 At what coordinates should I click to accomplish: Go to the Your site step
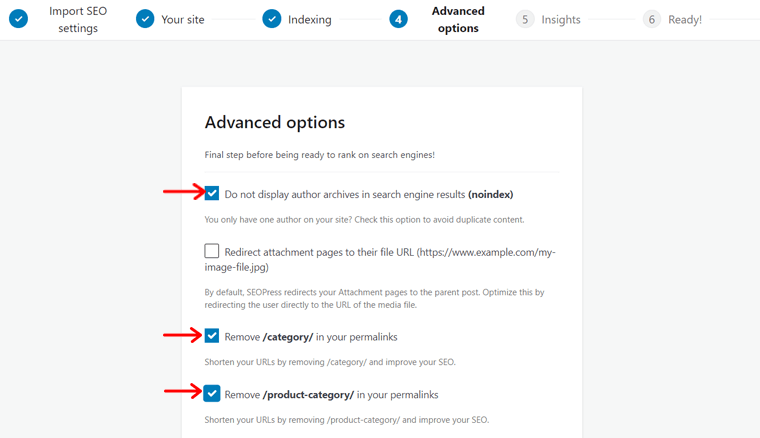183,19
